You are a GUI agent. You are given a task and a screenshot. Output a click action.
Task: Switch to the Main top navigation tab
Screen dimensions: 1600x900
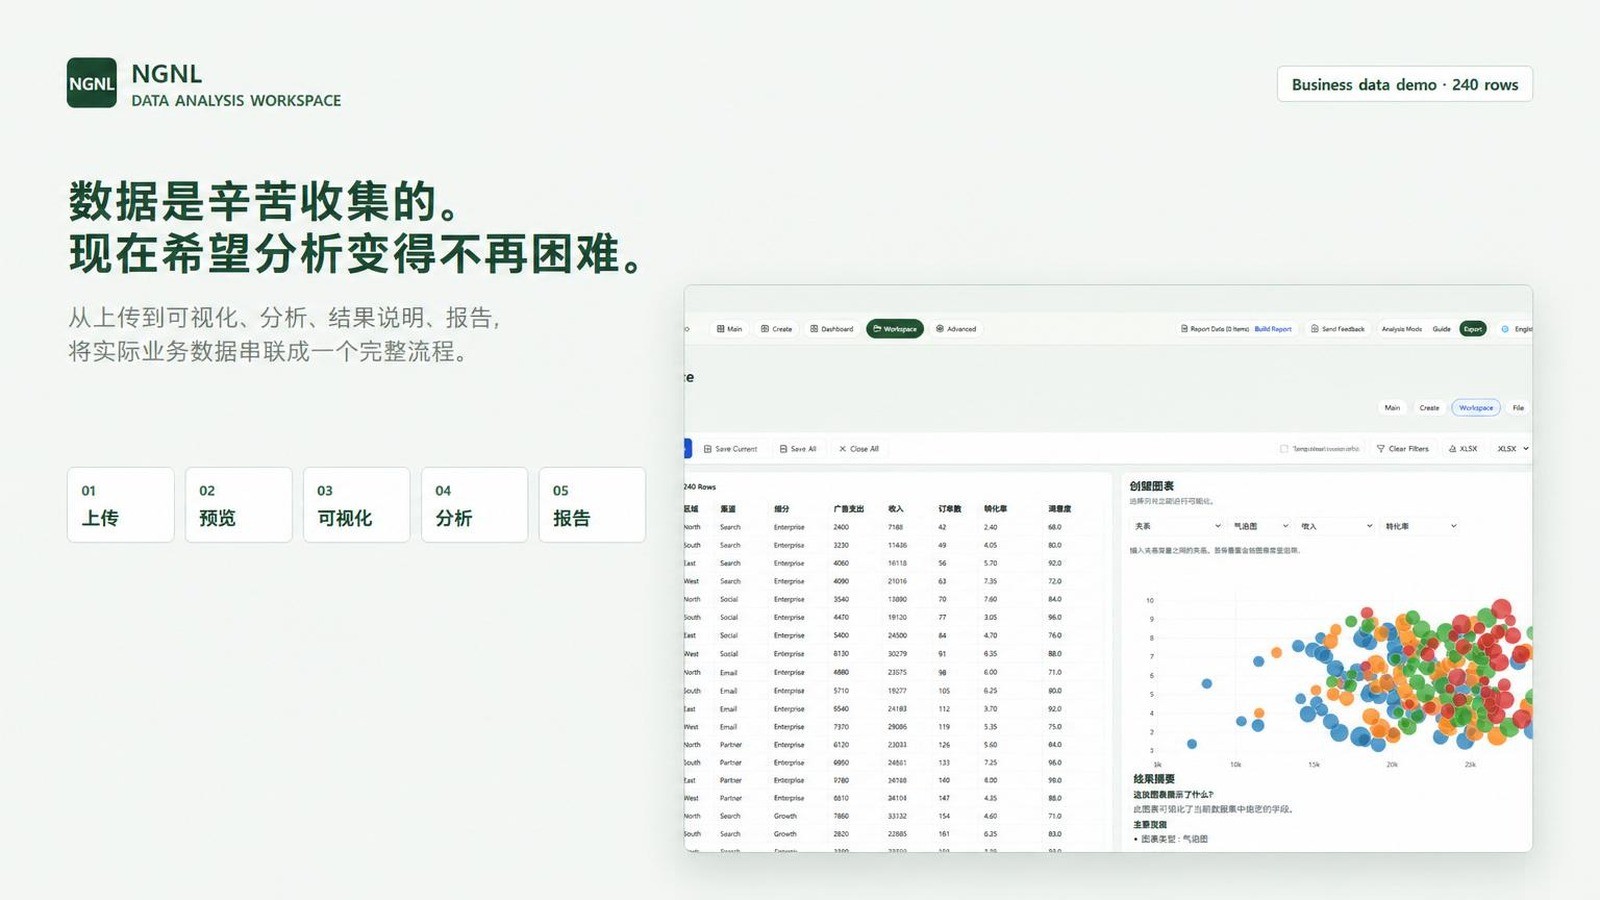730,329
